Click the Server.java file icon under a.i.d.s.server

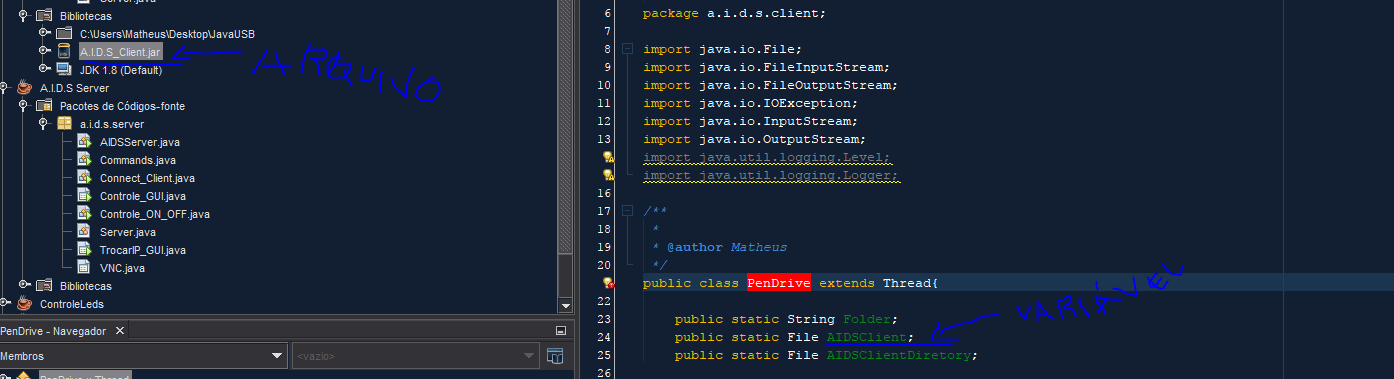point(84,231)
